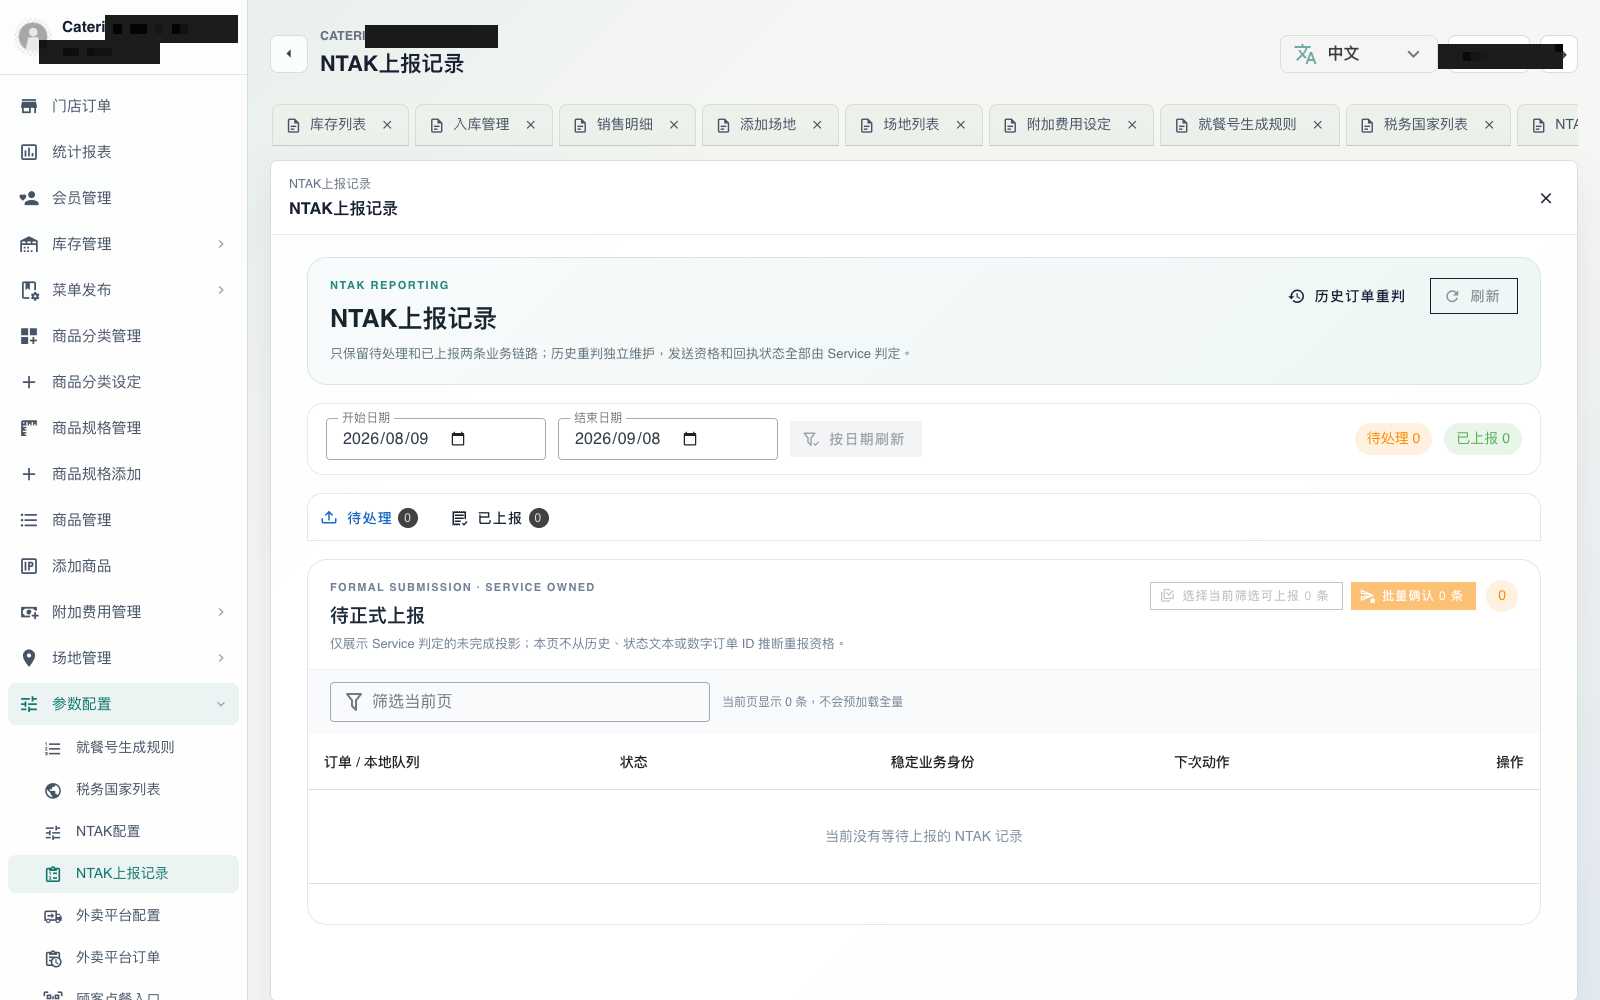Click the 批量确认 0 条 button
Image resolution: width=1600 pixels, height=1000 pixels.
1413,596
